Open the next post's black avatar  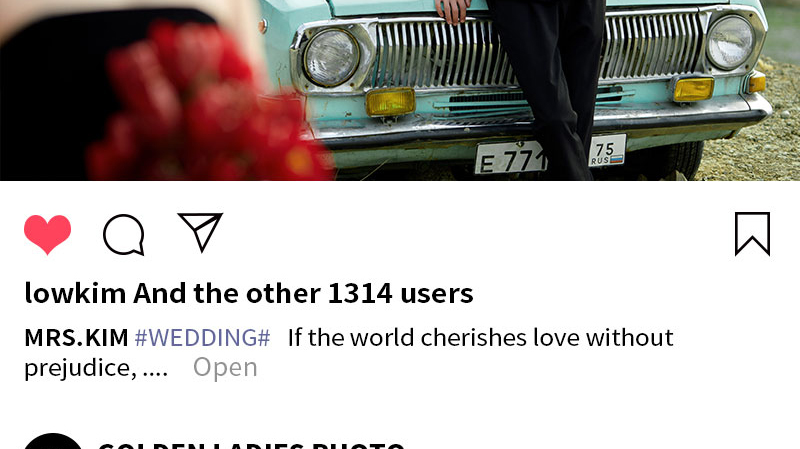pos(53,442)
